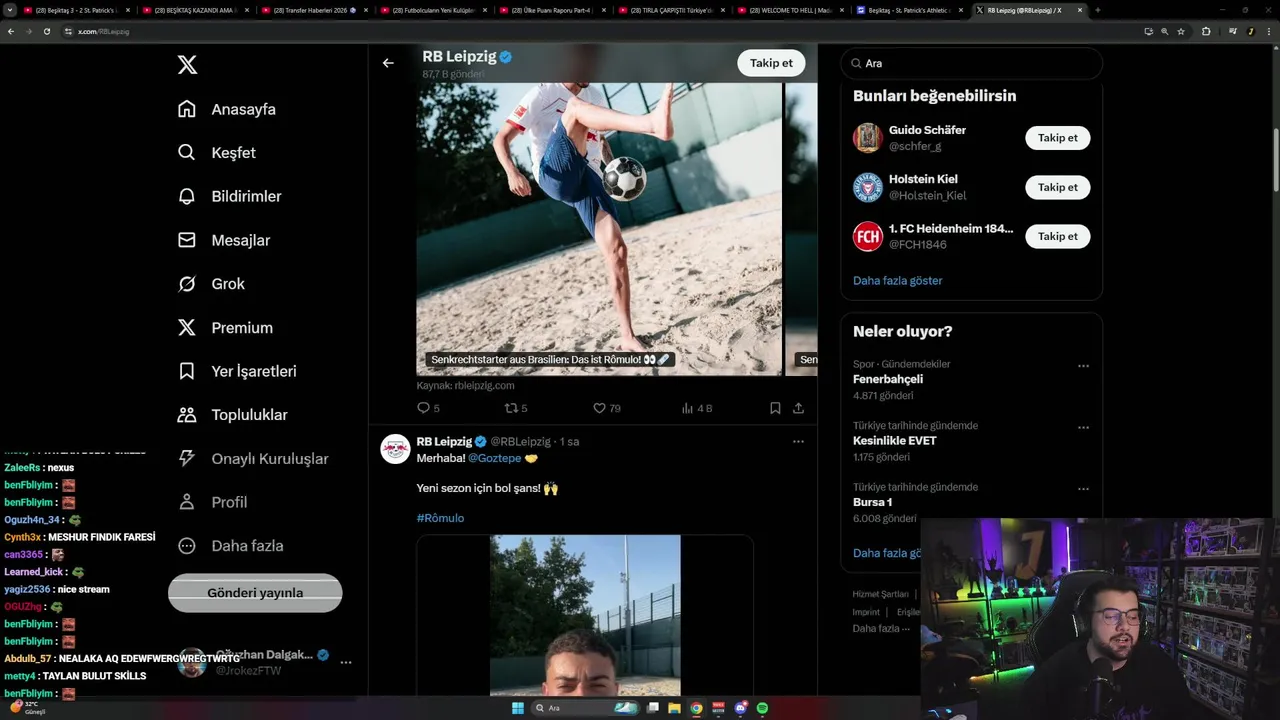Open Anasayfa in the sidebar
The image size is (1280, 720).
click(226, 109)
